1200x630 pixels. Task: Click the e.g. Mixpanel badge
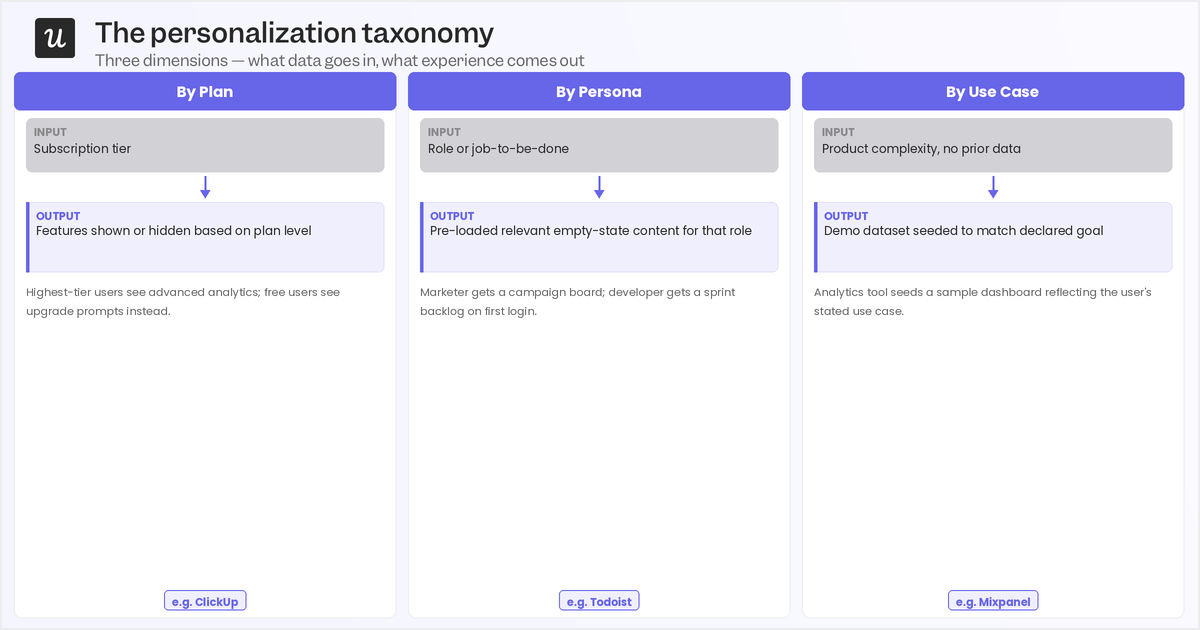pos(993,601)
